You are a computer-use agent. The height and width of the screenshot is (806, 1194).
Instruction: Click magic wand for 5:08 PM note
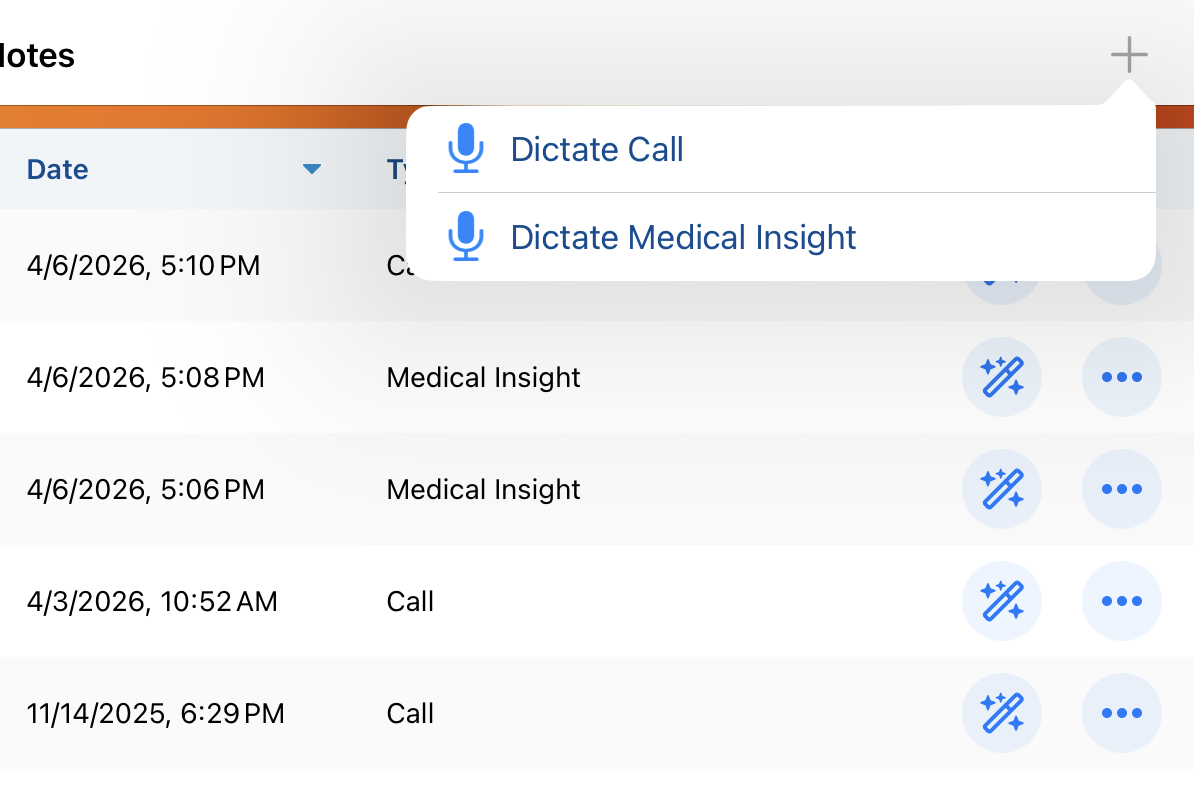click(x=1002, y=378)
